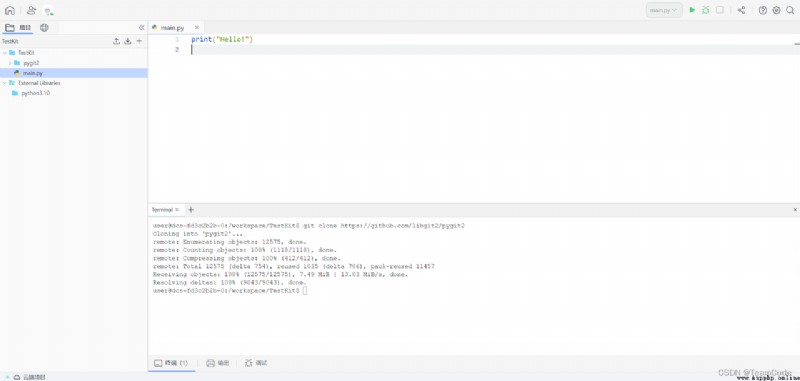
Task: Open the invite collaborator icon
Action: pyautogui.click(x=32, y=10)
